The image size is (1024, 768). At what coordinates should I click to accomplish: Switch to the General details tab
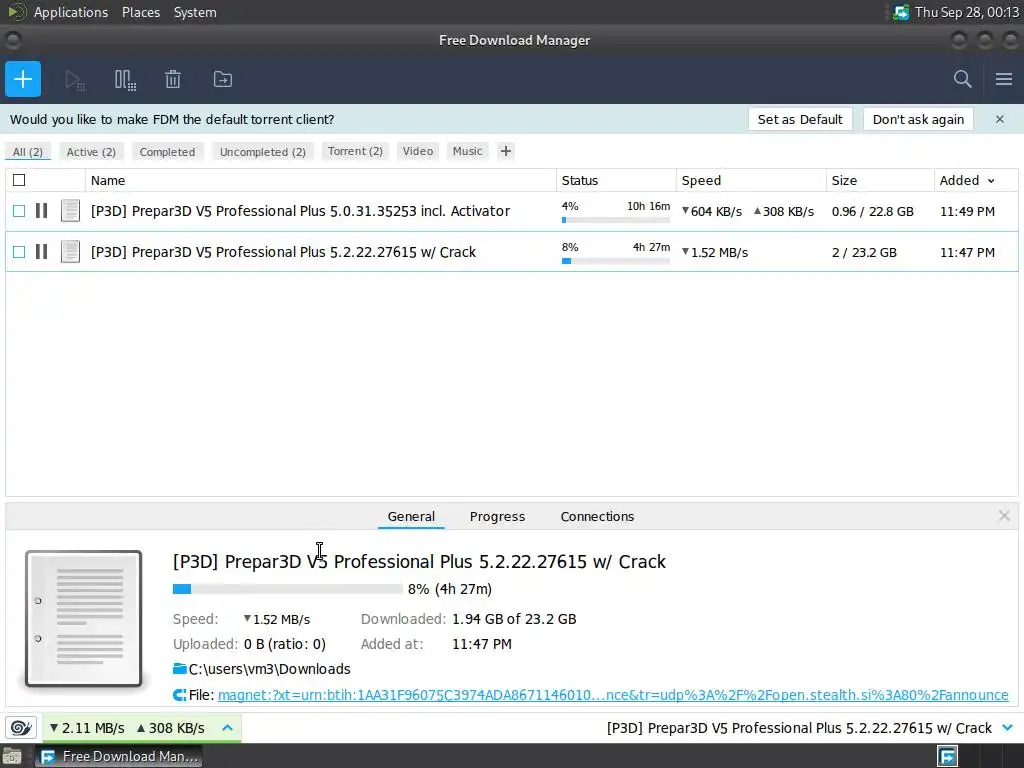coord(411,516)
